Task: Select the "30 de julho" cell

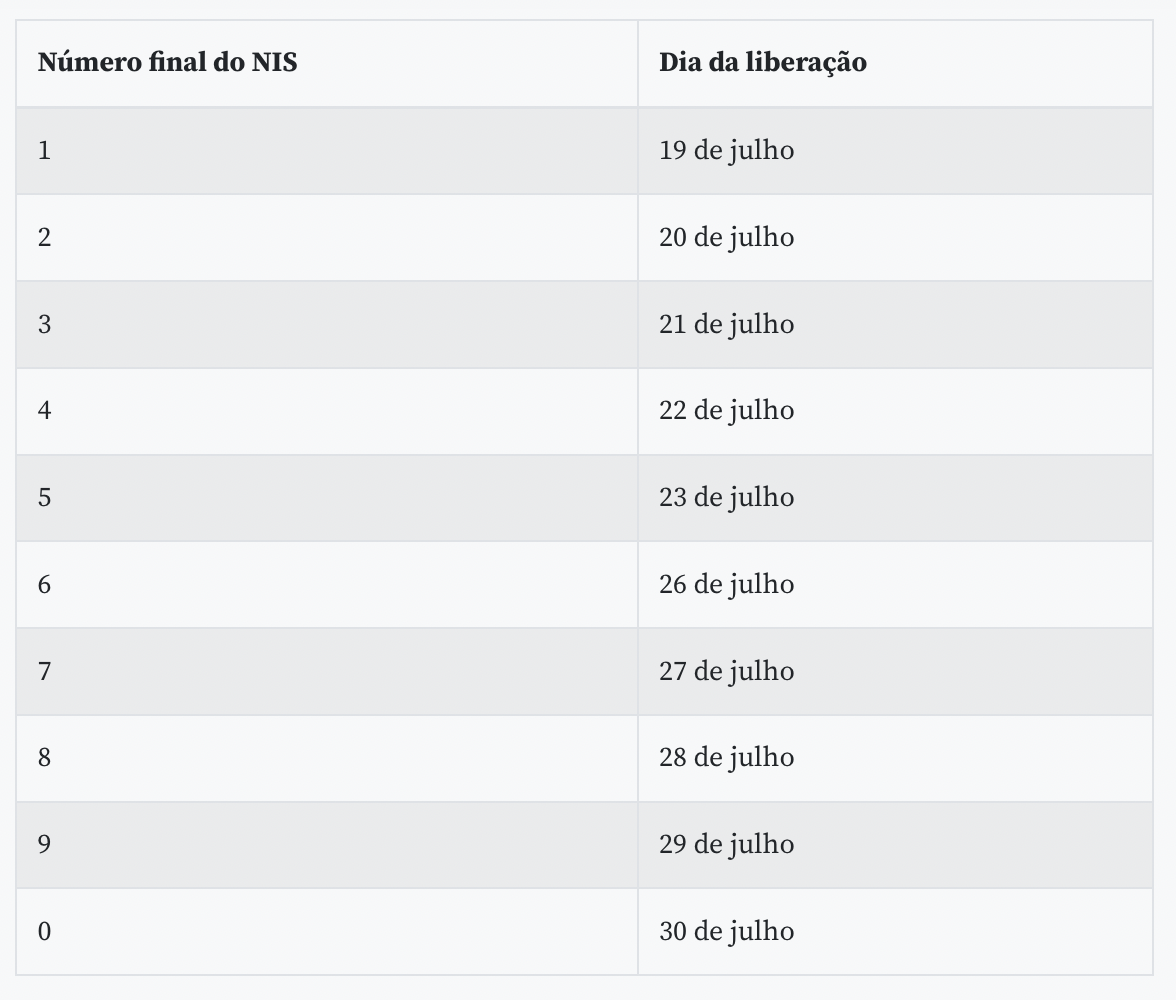Action: pyautogui.click(x=727, y=932)
